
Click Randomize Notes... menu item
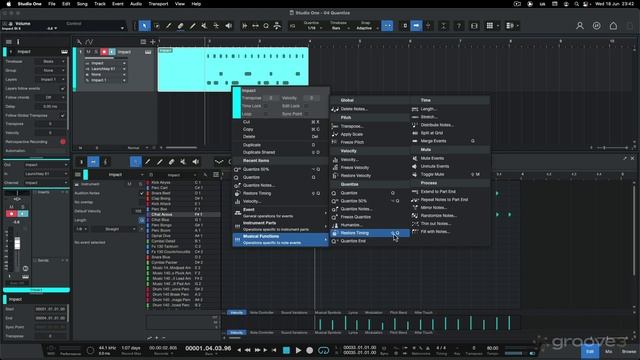click(450, 216)
